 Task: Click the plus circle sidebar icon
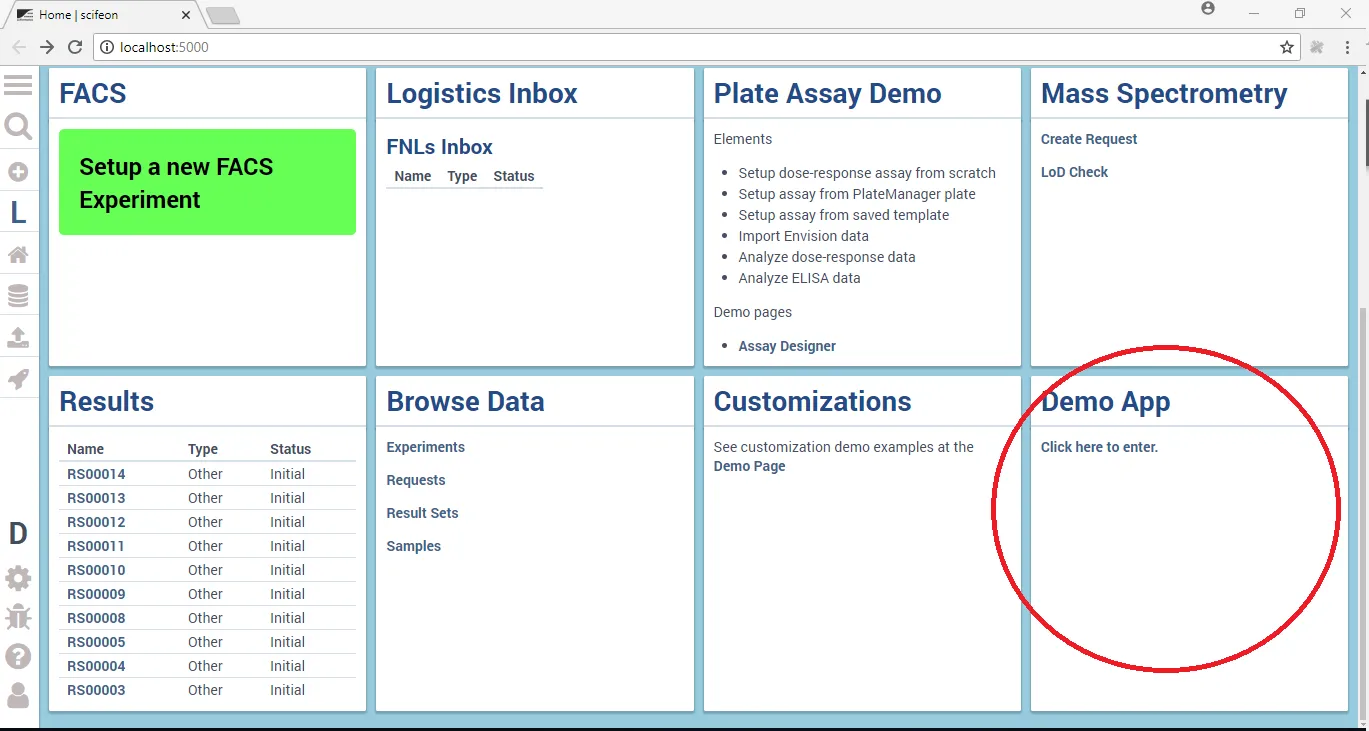[18, 172]
